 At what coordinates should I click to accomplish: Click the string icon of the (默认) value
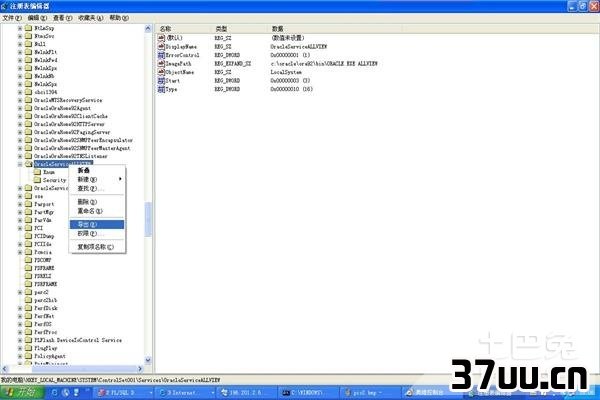coord(161,38)
